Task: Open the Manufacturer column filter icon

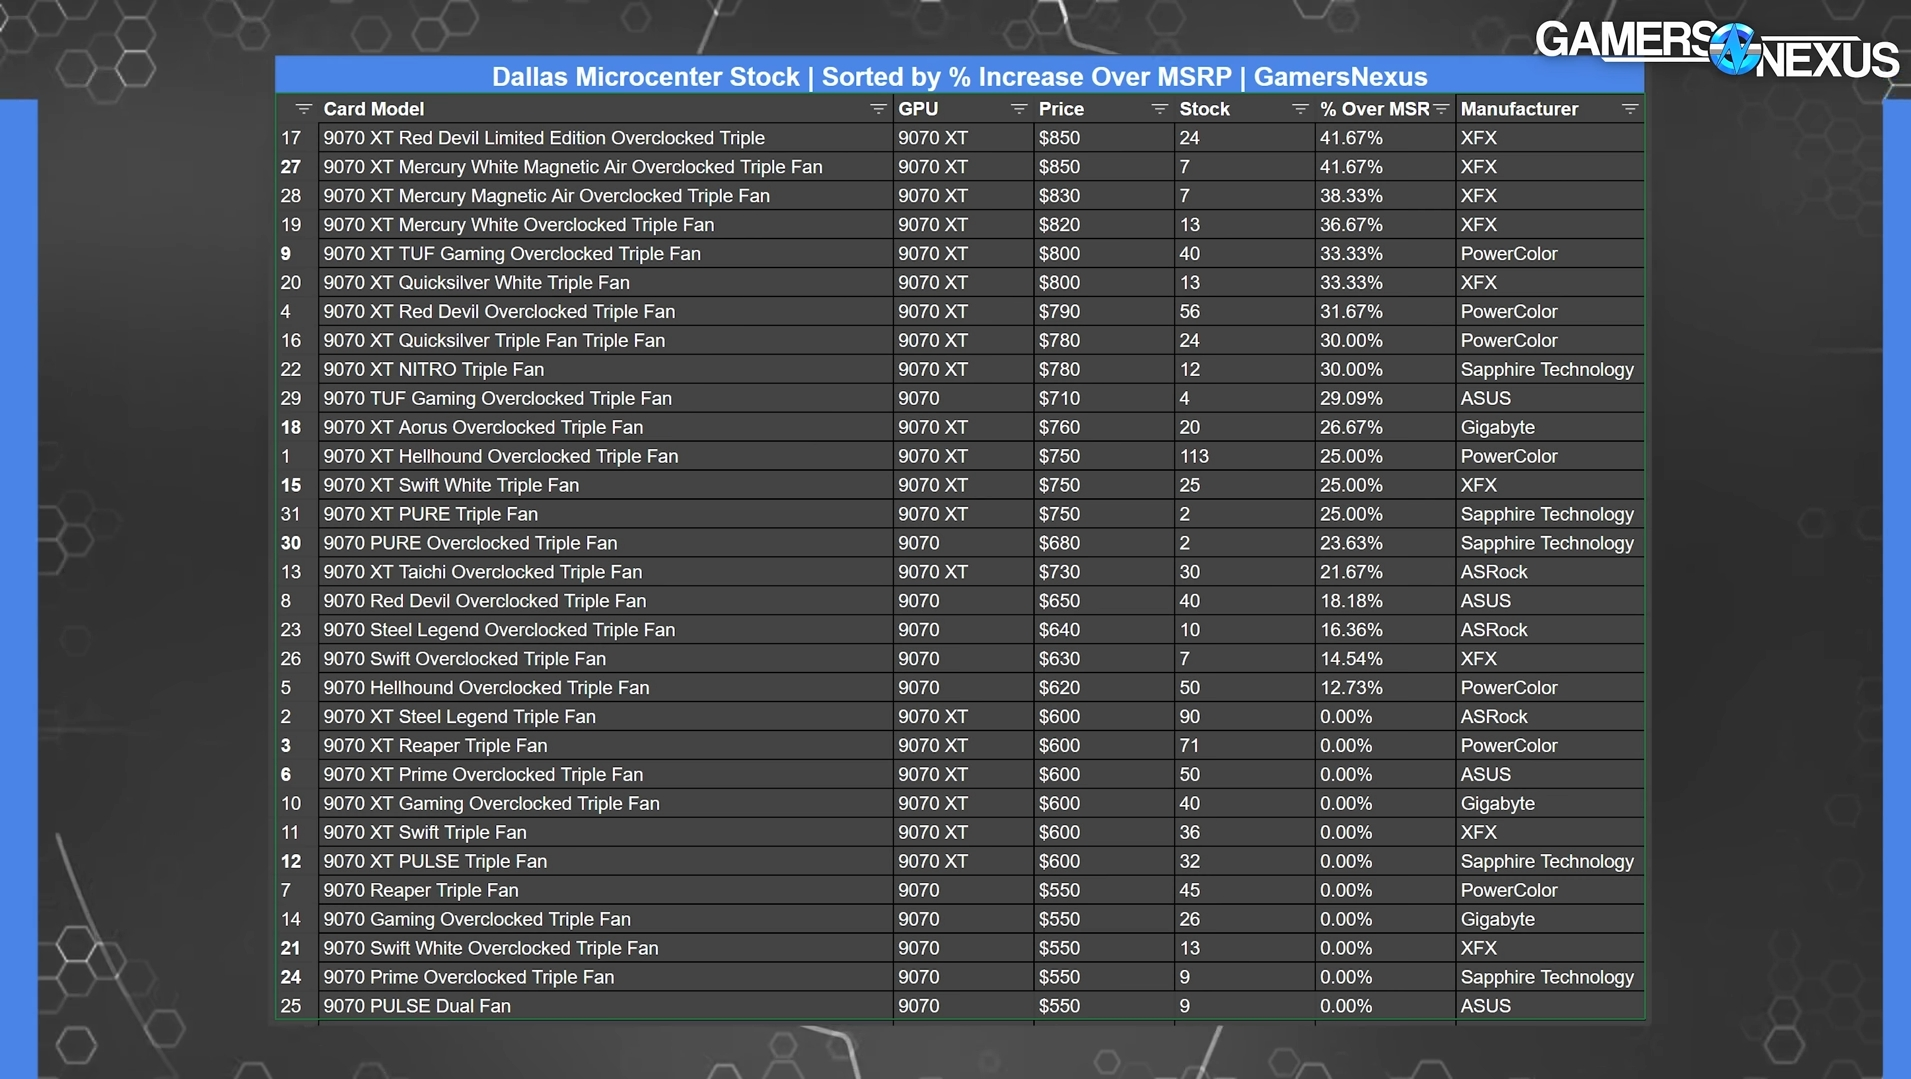Action: click(x=1629, y=109)
